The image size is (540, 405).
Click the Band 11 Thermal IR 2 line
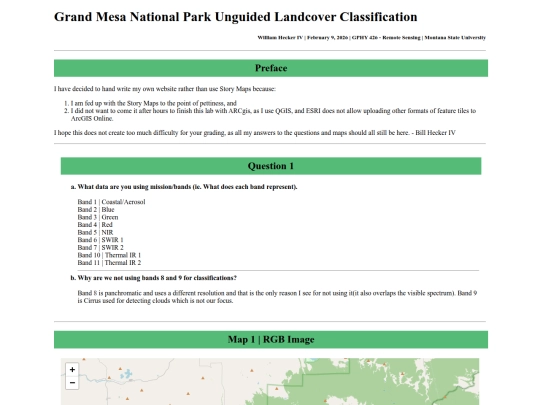[x=109, y=262]
